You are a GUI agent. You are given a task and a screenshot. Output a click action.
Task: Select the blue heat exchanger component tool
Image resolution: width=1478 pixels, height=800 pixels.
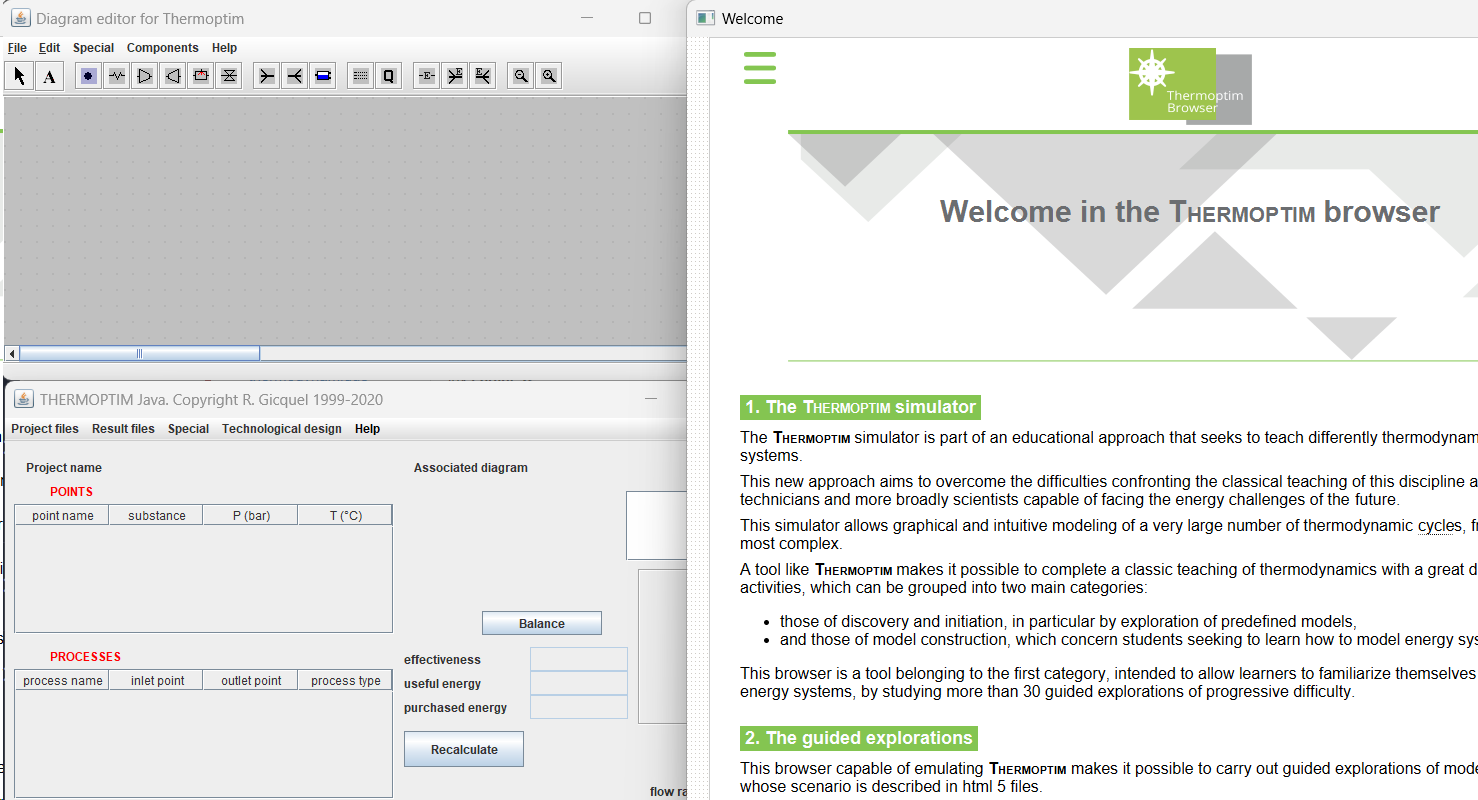click(x=322, y=76)
